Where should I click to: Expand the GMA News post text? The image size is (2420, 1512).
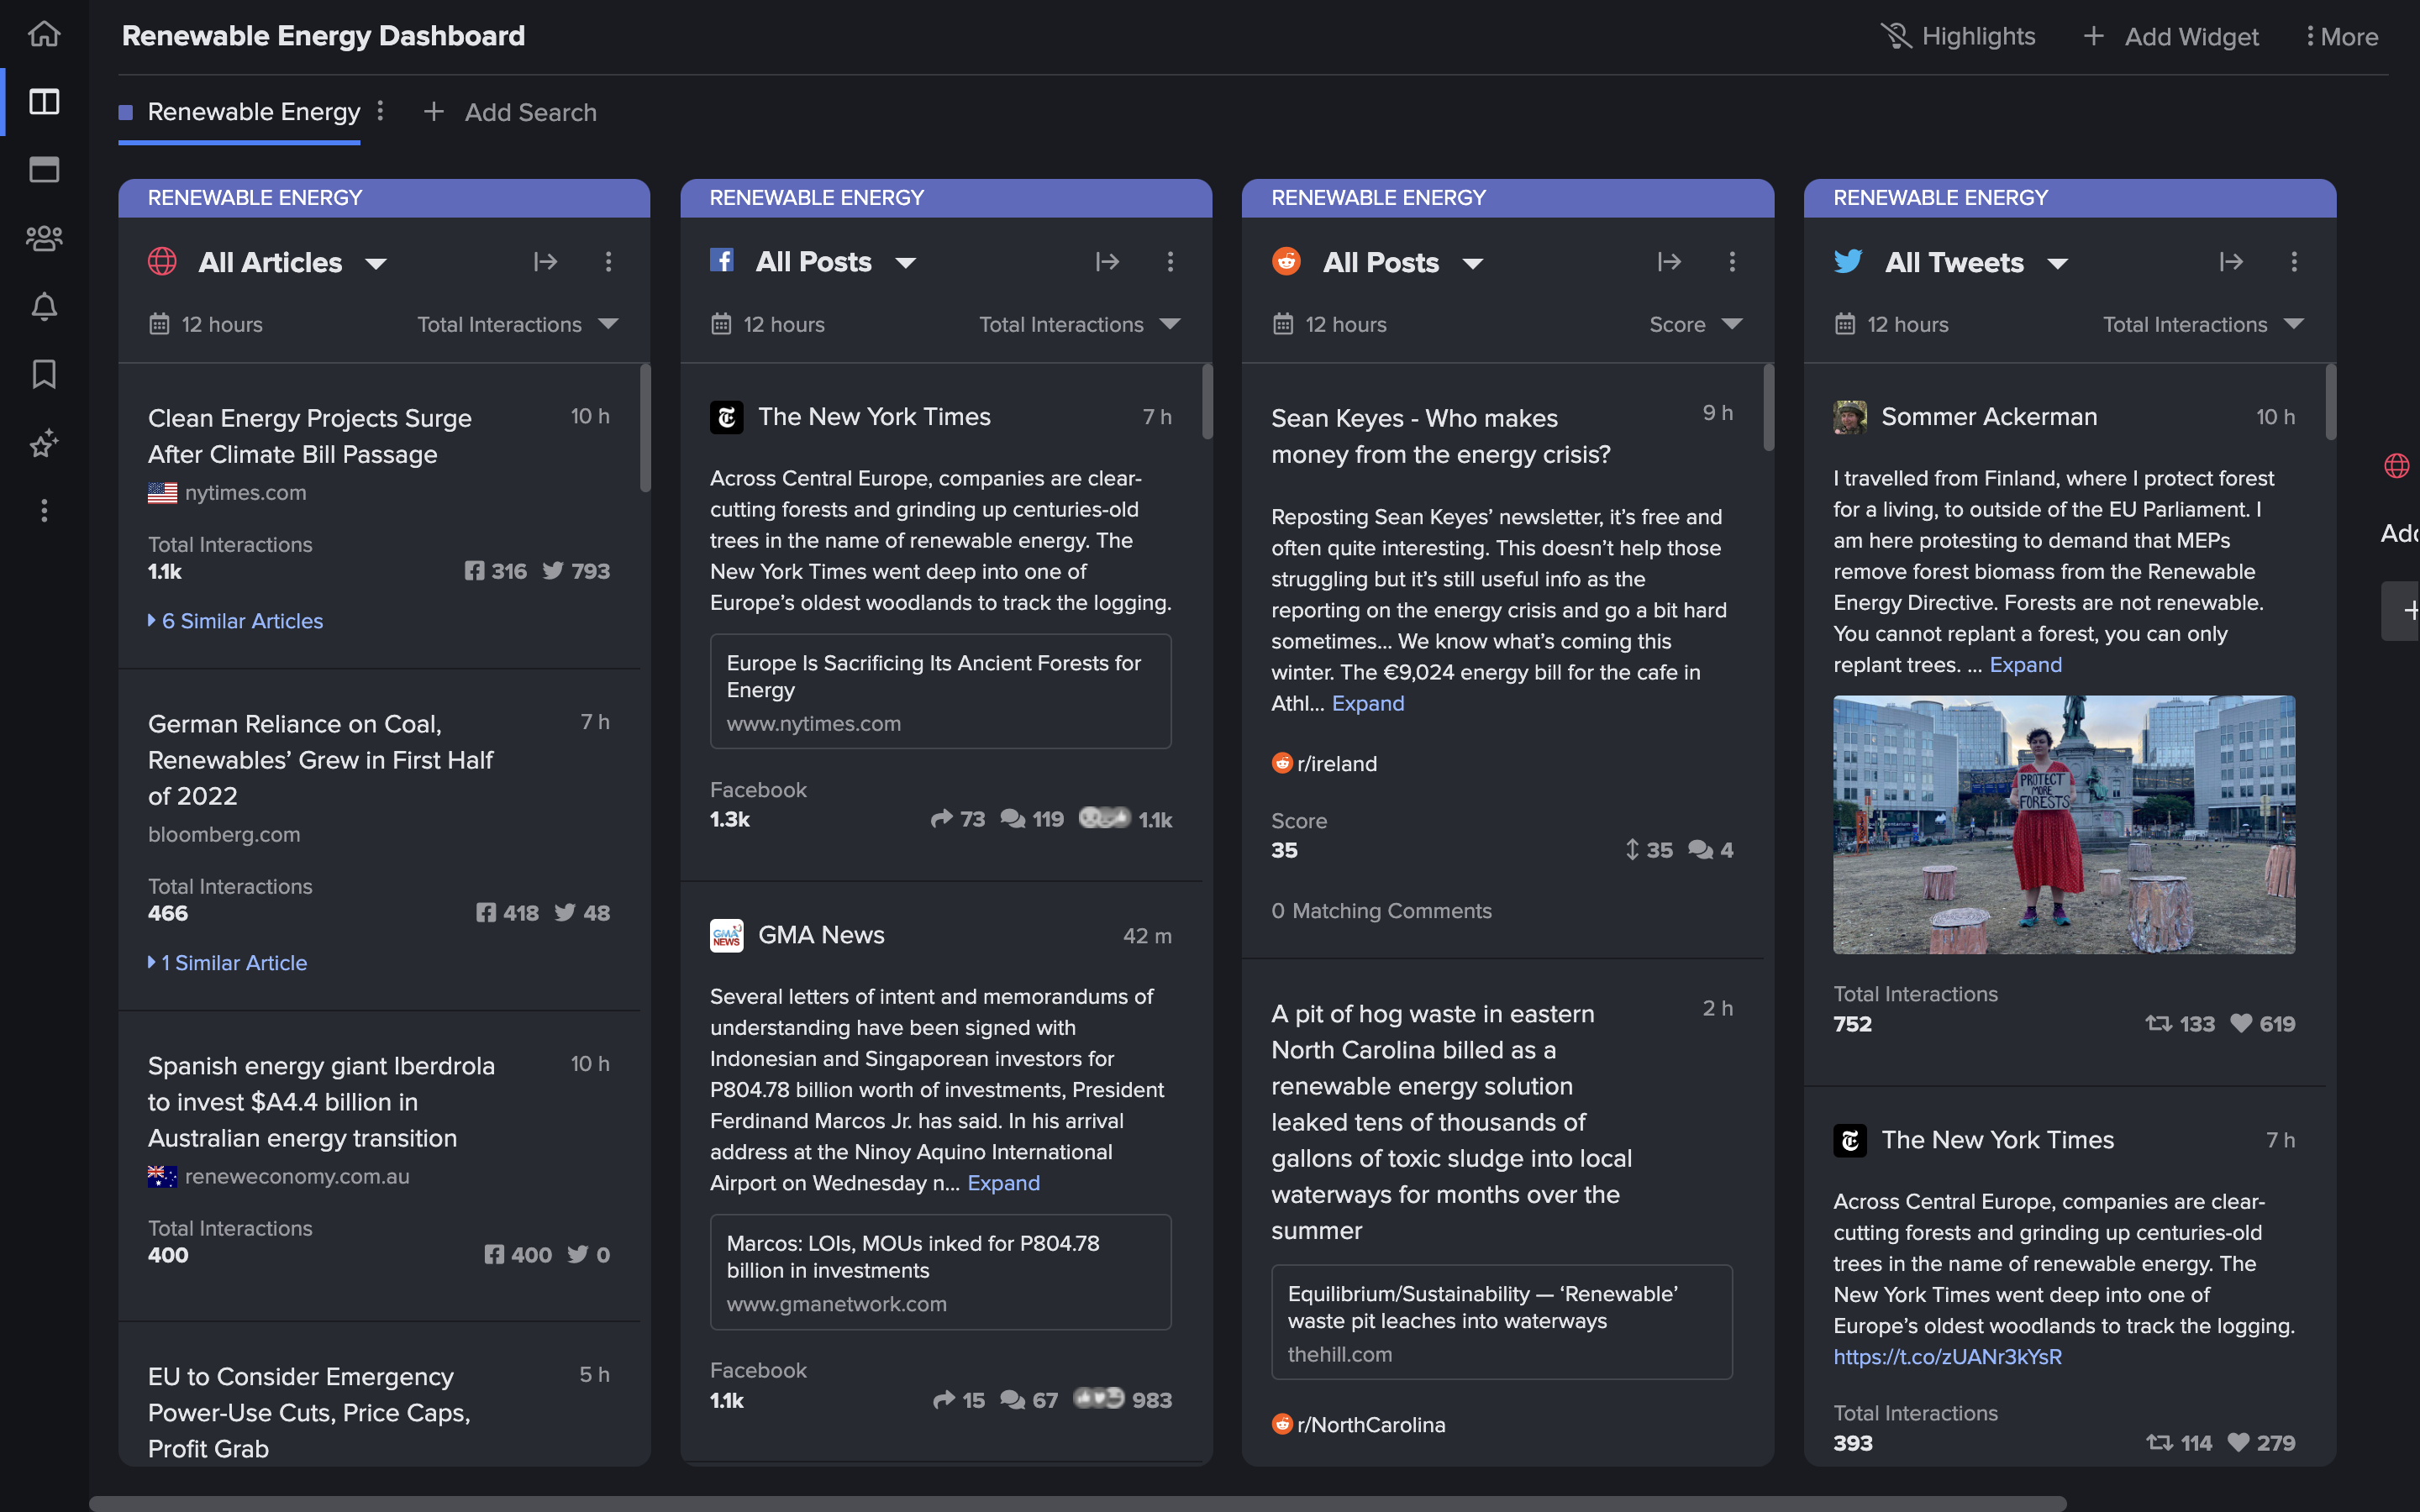click(1004, 1183)
